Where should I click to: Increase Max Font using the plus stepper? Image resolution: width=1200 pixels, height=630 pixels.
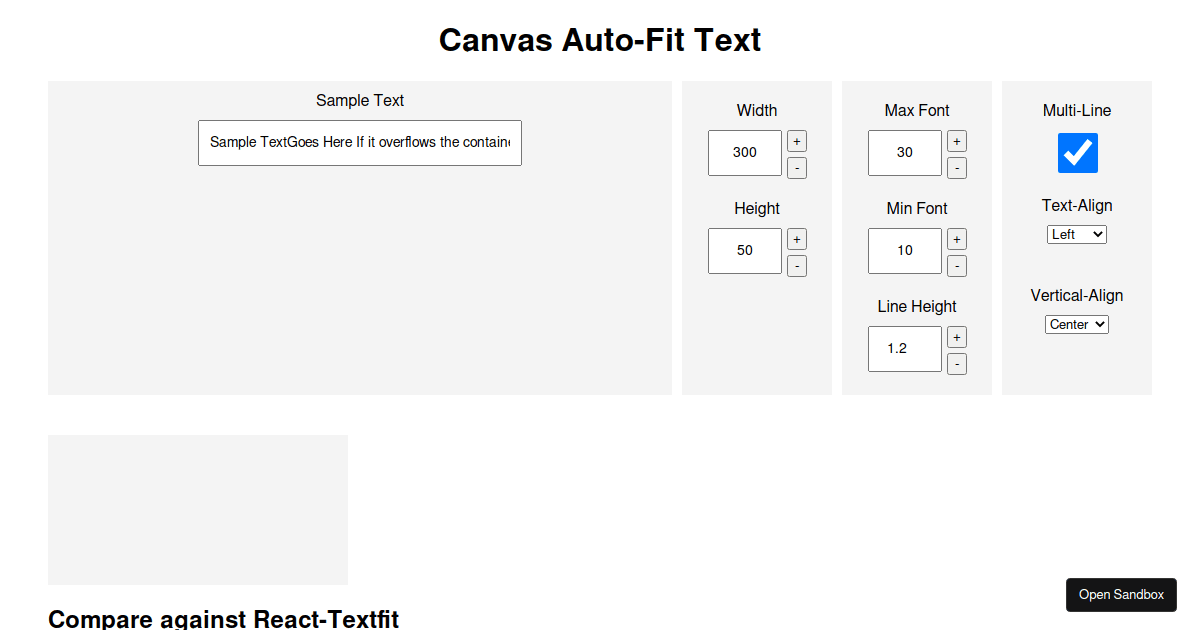(956, 141)
